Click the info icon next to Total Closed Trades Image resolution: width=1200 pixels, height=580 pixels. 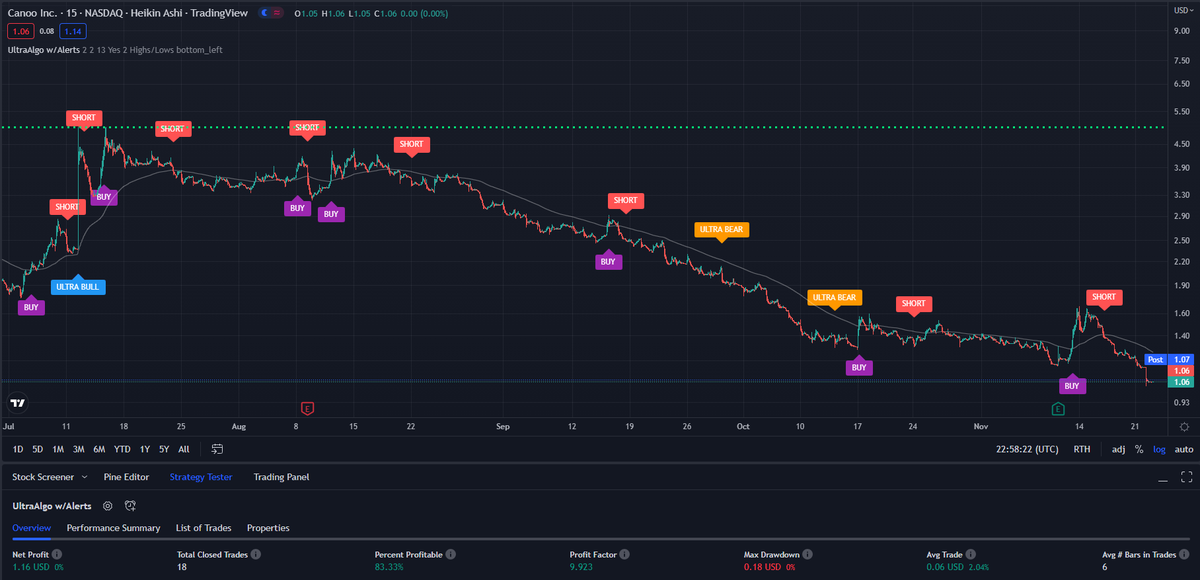(x=256, y=554)
